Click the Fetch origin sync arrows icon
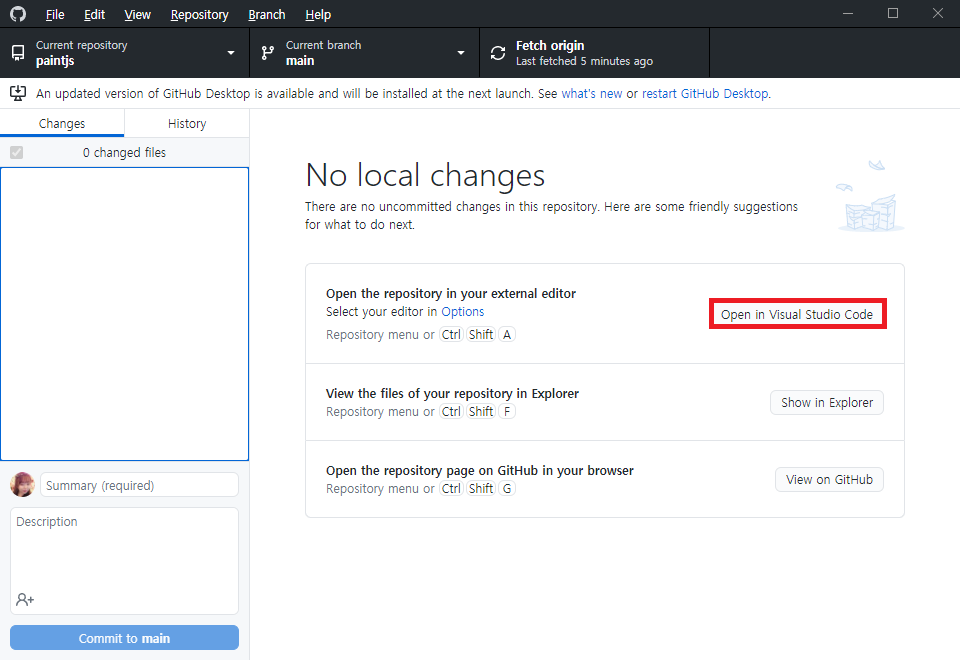The image size is (960, 660). pyautogui.click(x=498, y=53)
